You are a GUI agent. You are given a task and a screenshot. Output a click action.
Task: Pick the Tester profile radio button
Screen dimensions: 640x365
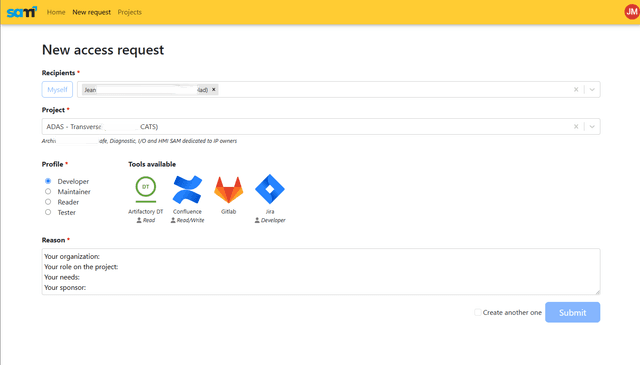48,212
